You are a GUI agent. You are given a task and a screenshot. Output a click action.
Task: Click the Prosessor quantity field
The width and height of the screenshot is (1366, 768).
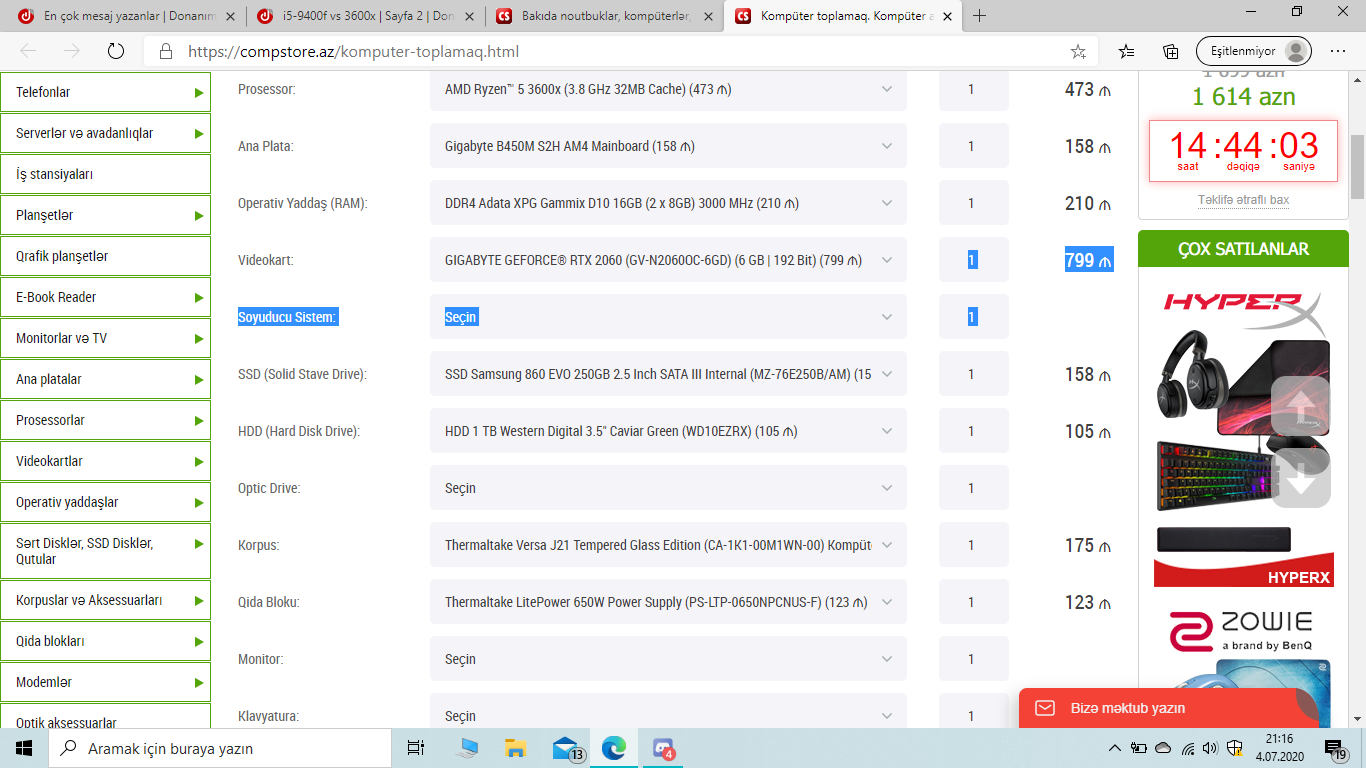(973, 89)
